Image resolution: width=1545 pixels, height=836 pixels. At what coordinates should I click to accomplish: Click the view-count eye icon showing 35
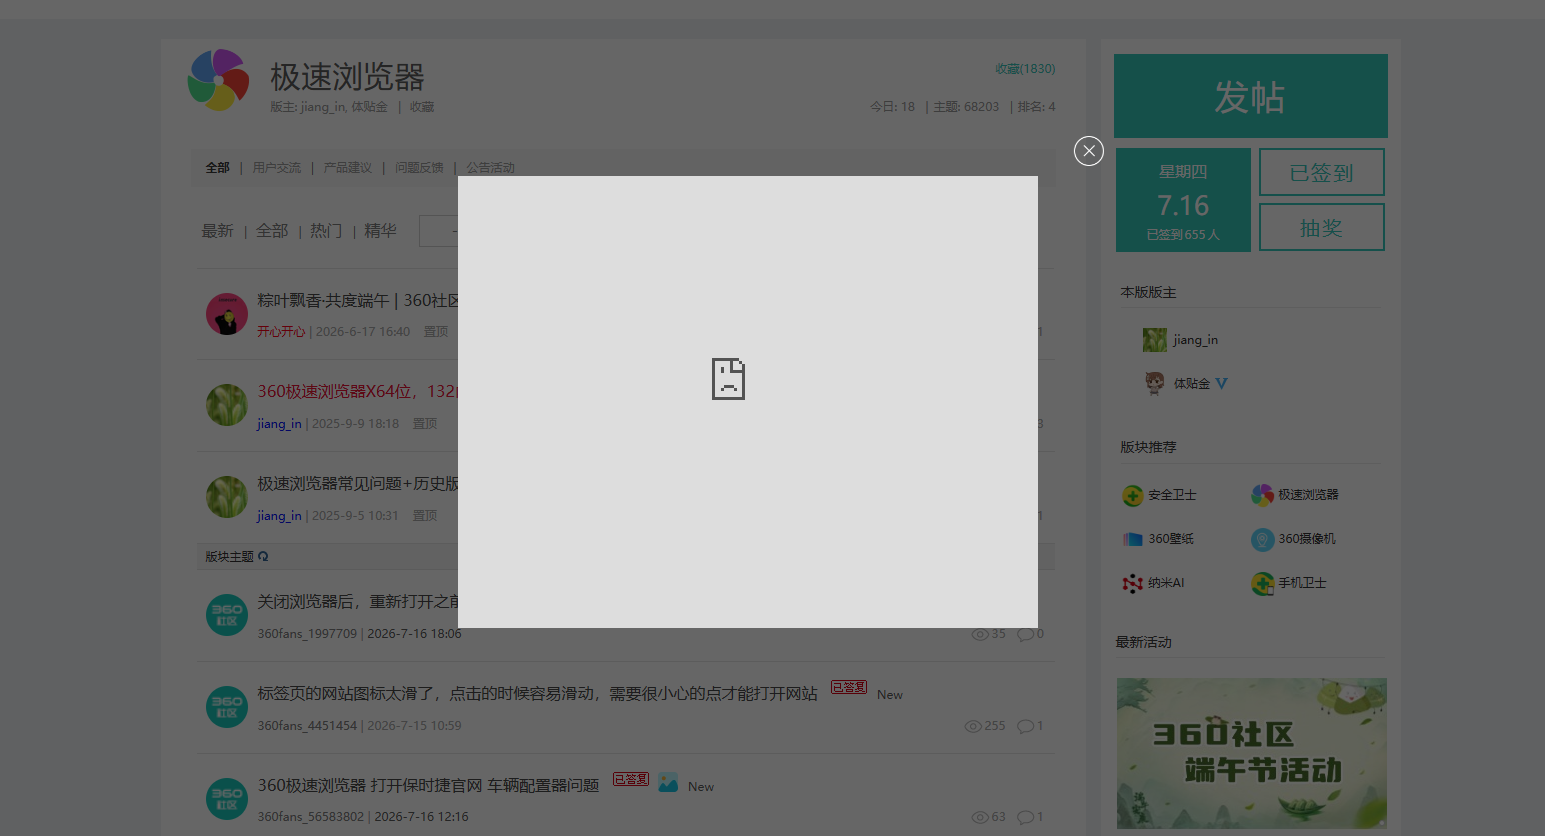[980, 634]
